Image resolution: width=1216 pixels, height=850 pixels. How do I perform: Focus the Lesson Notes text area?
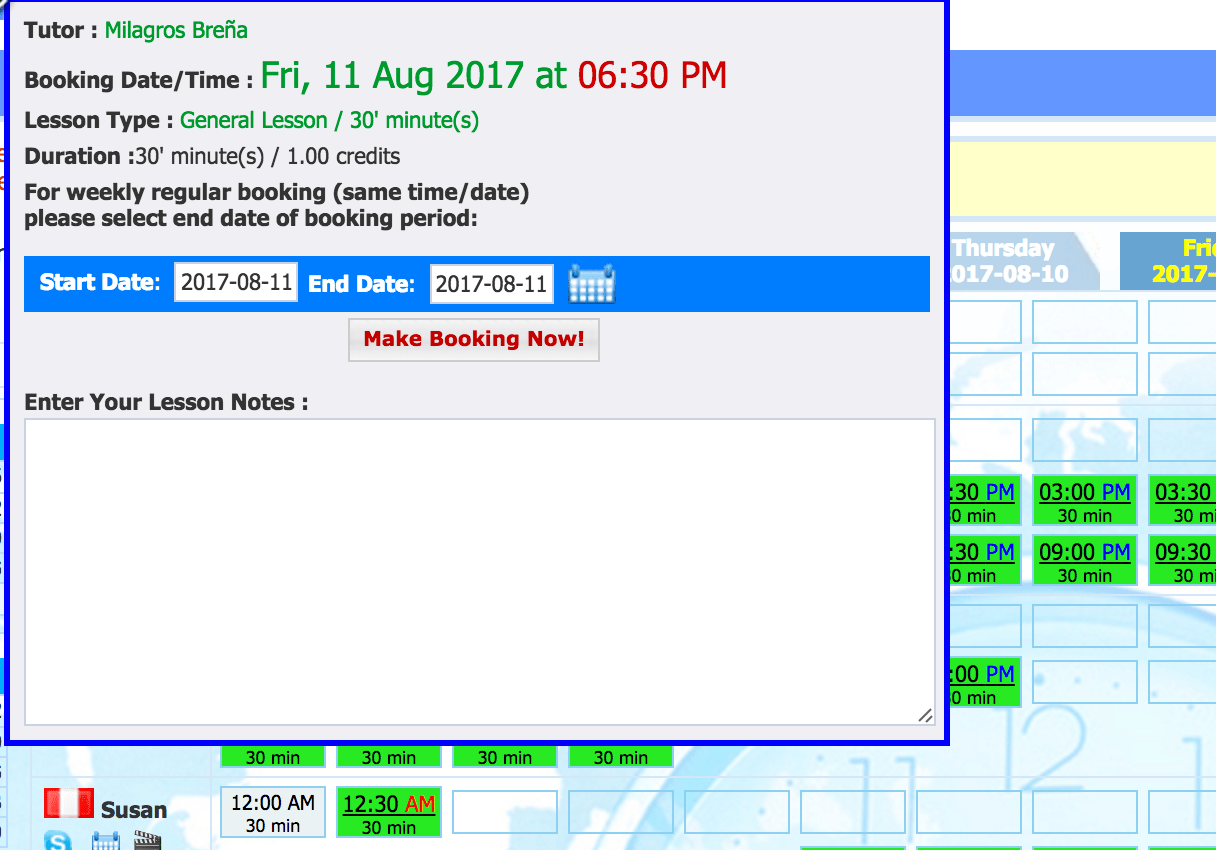[x=480, y=571]
